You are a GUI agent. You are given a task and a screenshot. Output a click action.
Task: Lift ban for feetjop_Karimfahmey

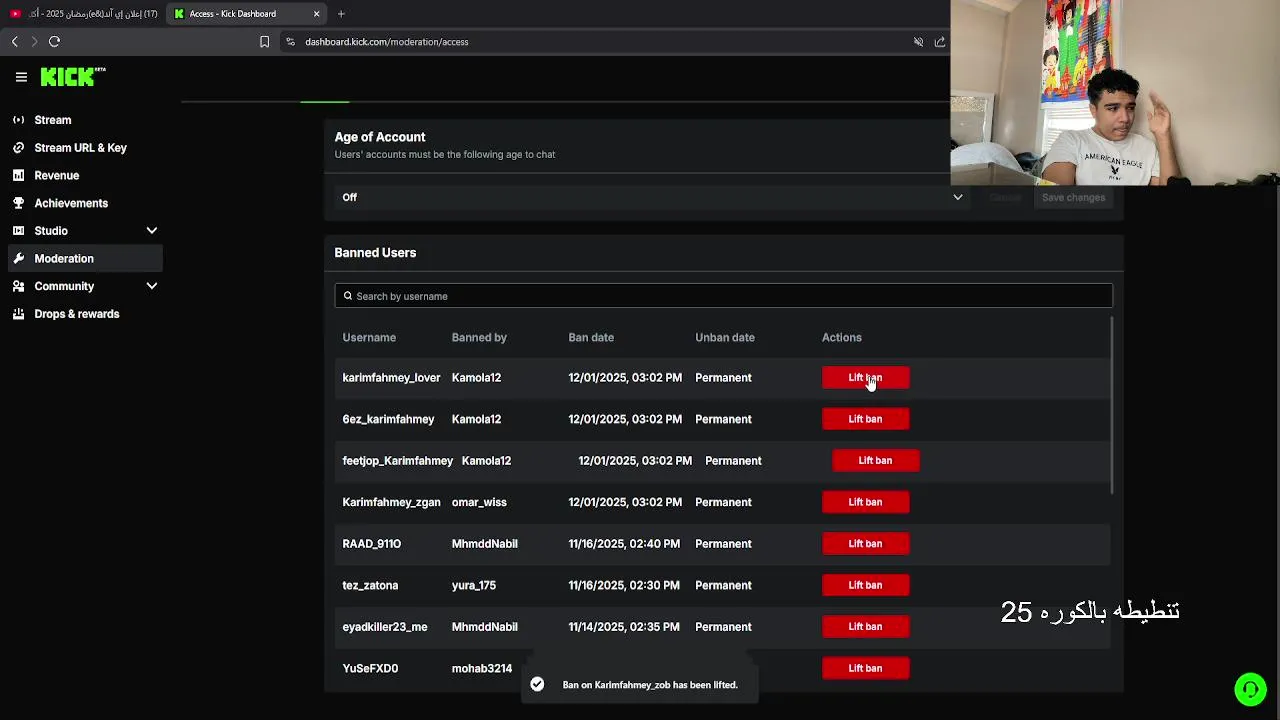(875, 461)
